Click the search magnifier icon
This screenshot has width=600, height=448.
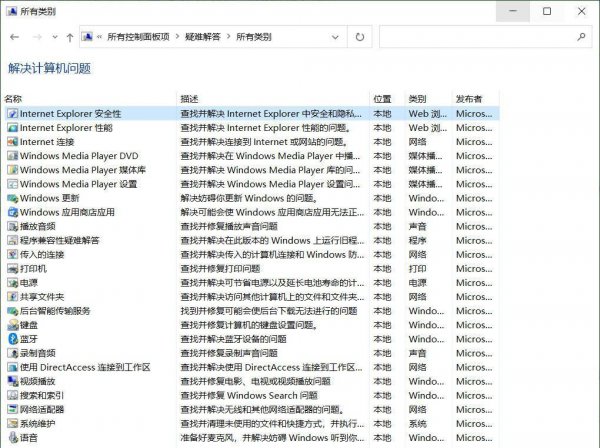pyautogui.click(x=581, y=37)
